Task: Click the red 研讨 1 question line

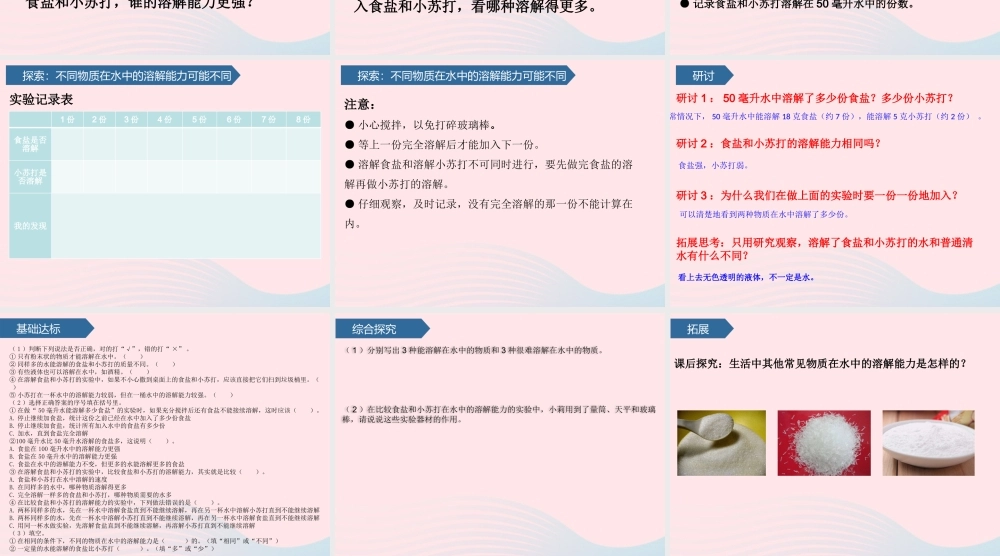Action: [x=815, y=98]
